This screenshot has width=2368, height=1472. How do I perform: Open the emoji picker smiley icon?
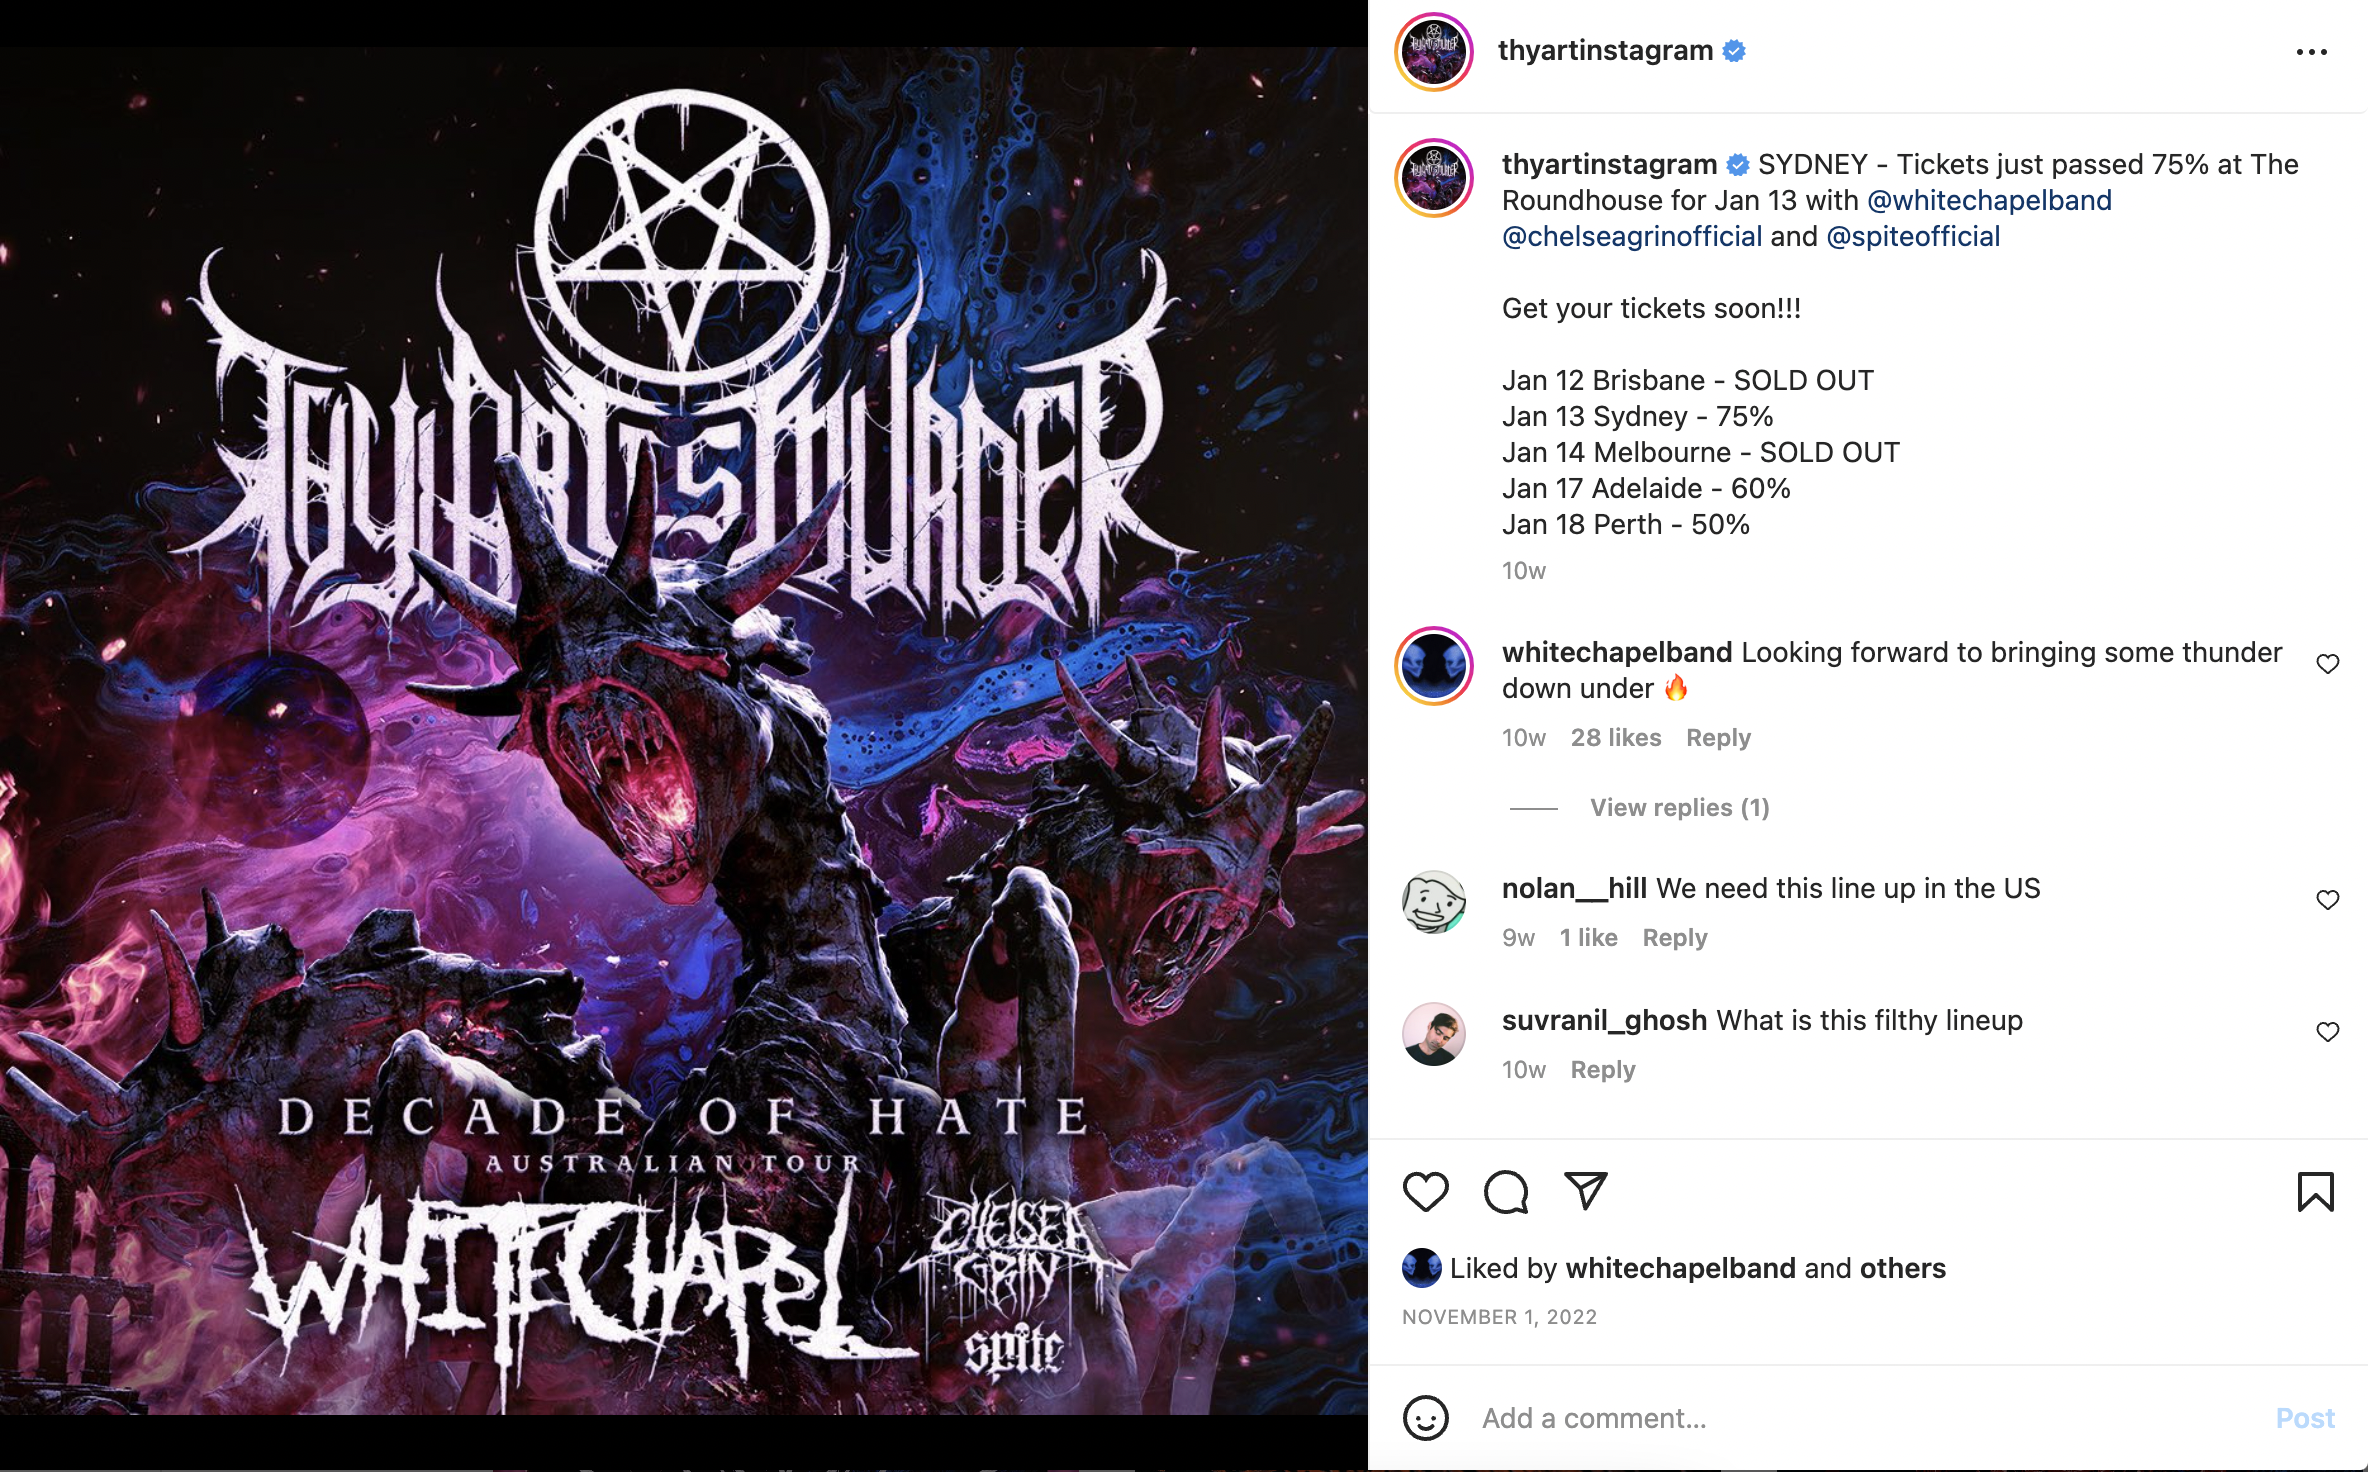(1426, 1418)
